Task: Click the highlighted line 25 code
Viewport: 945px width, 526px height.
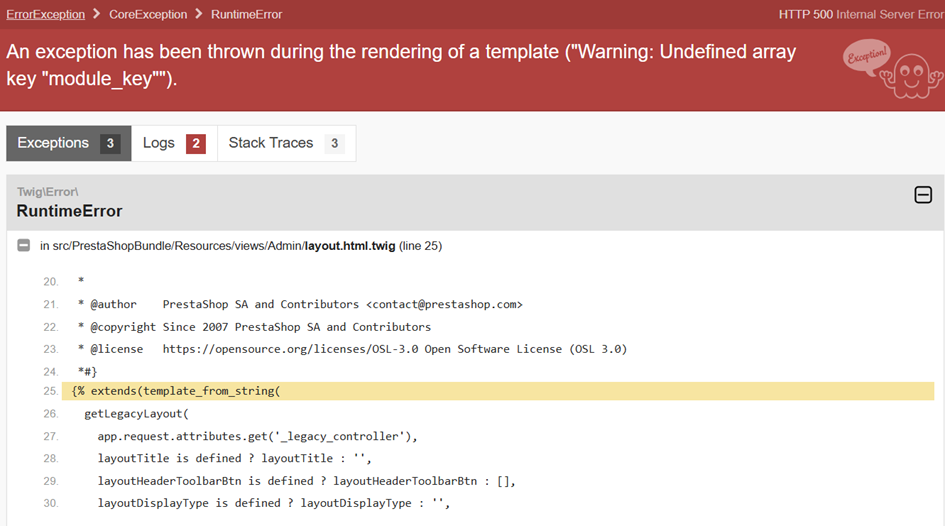Action: pos(176,391)
